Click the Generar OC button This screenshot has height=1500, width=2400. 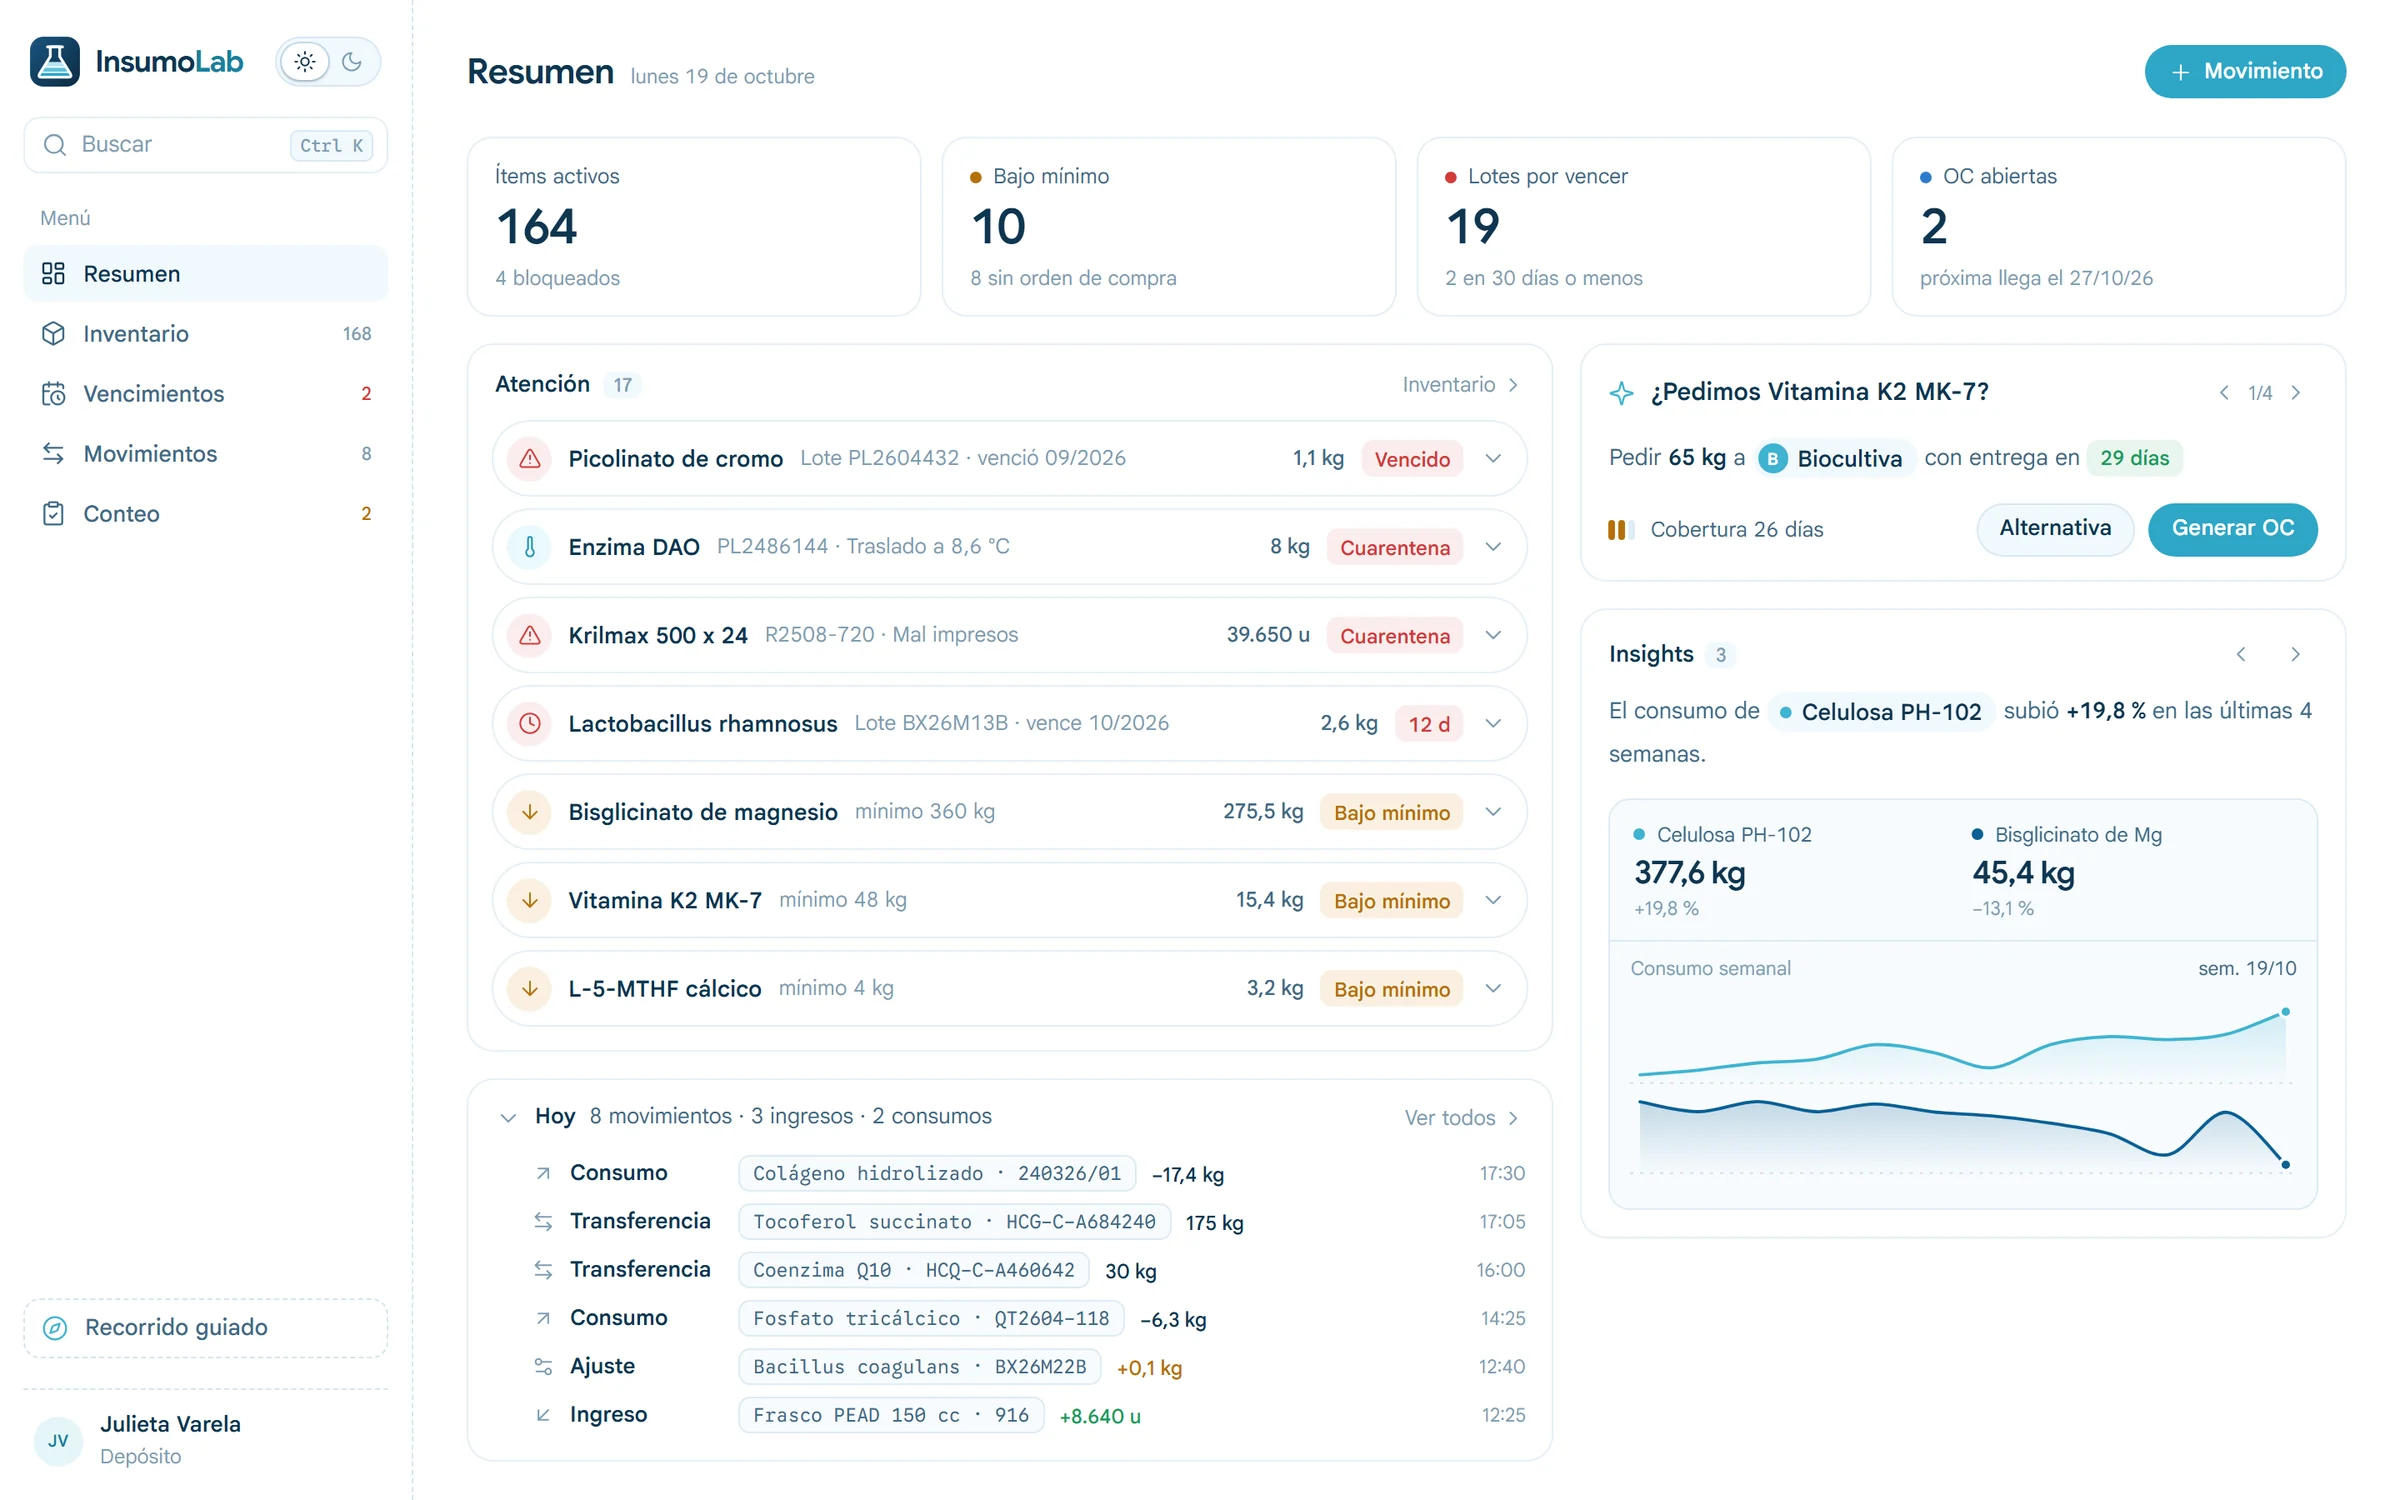pyautogui.click(x=2233, y=529)
